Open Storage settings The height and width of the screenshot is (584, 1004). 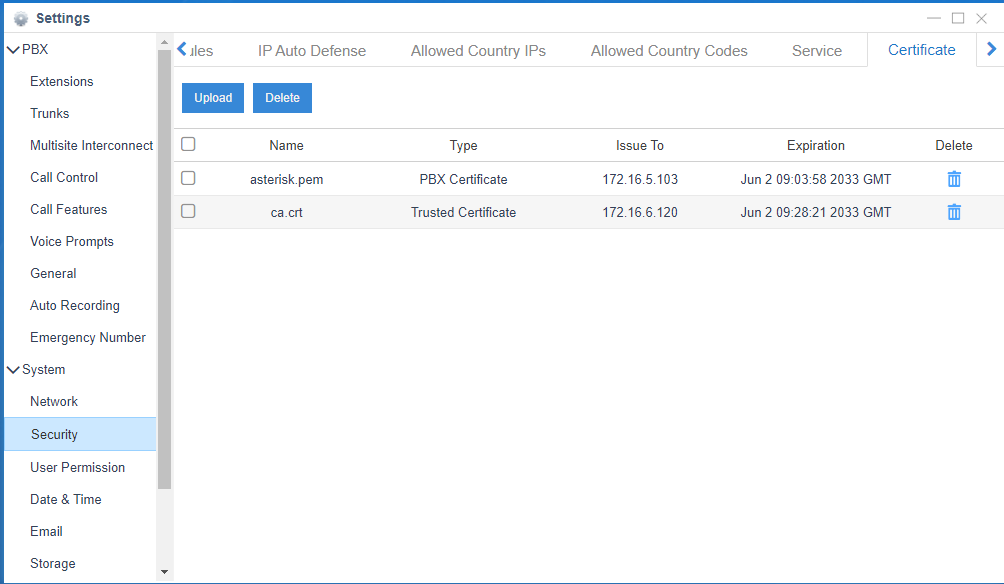click(53, 564)
